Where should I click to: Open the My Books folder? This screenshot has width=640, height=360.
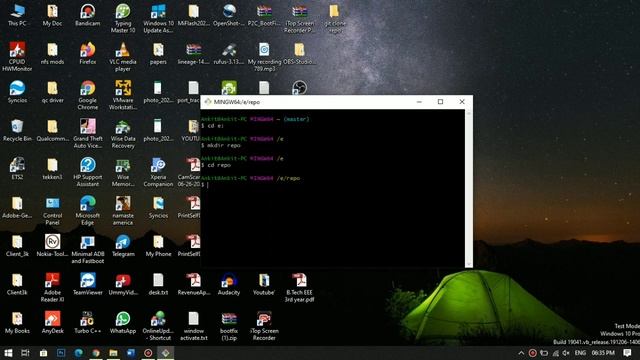tap(17, 322)
